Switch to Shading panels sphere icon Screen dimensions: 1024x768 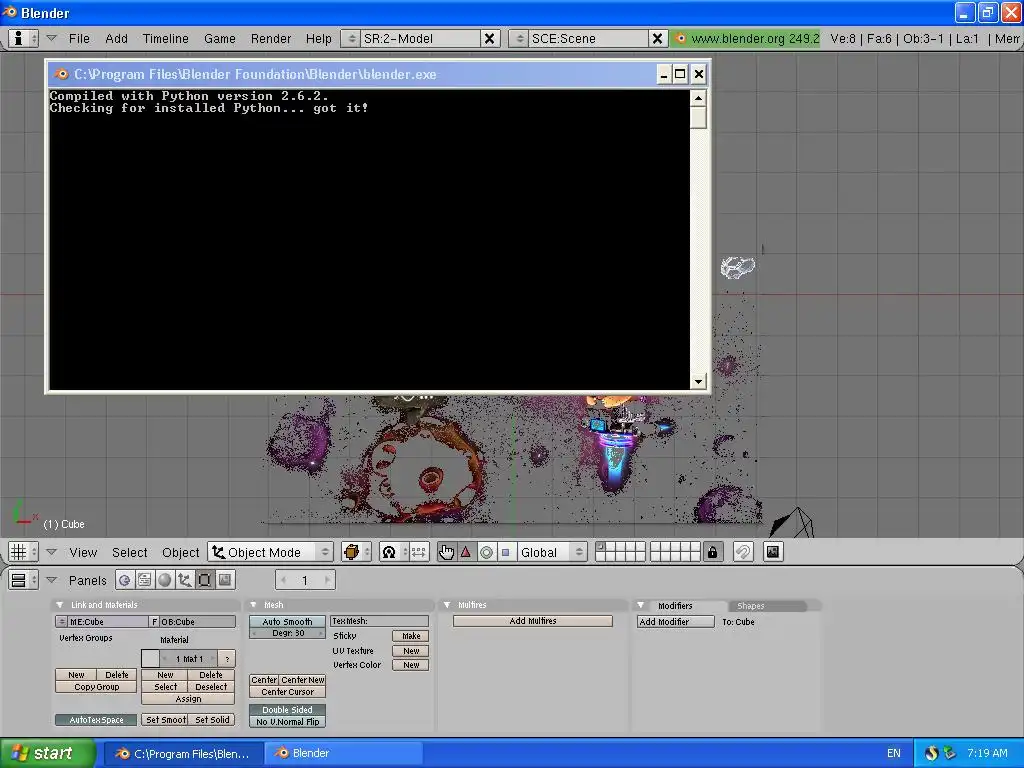point(165,580)
